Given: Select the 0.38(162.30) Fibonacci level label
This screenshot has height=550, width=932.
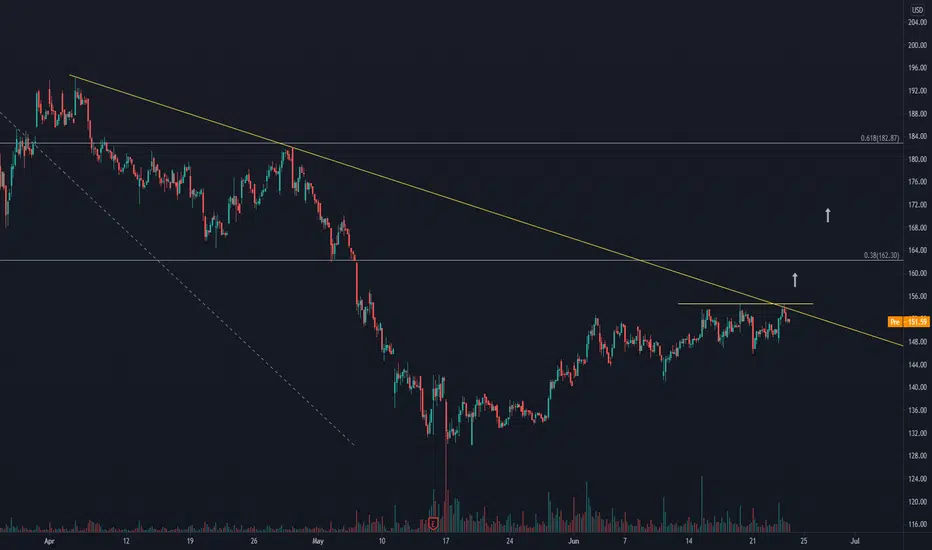Looking at the screenshot, I should pyautogui.click(x=881, y=255).
